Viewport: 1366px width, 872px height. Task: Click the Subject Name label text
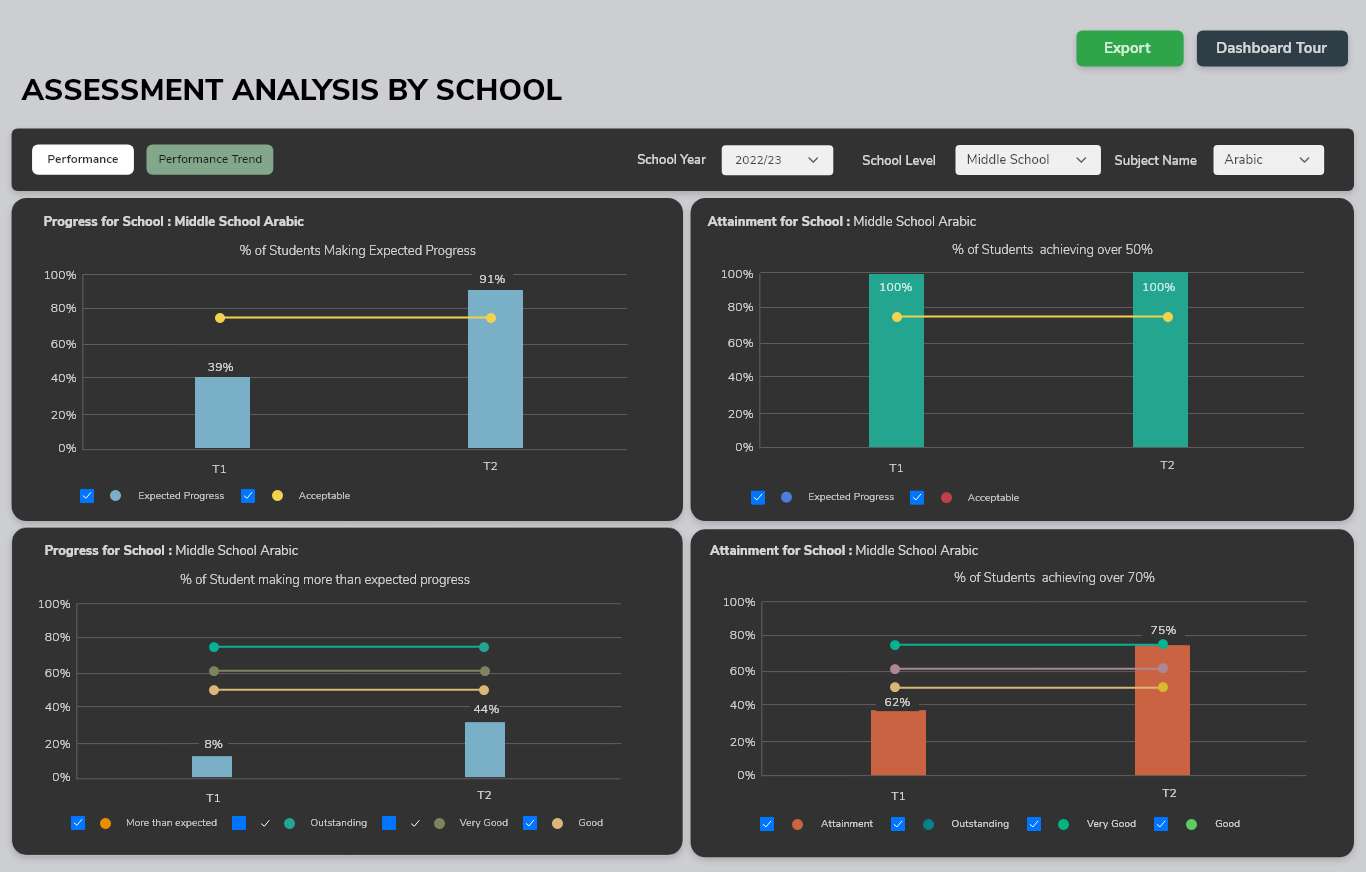click(1155, 160)
